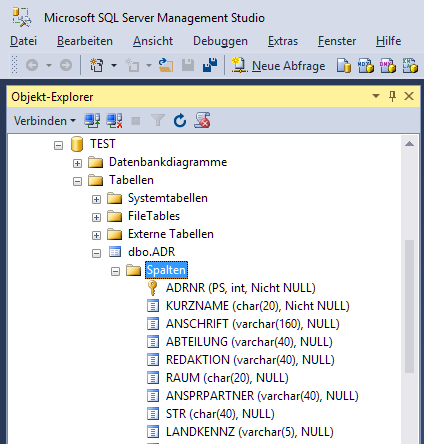The image size is (424, 444).
Task: Toggle the Objekt-Explorer auto-hide pin
Action: click(x=392, y=96)
